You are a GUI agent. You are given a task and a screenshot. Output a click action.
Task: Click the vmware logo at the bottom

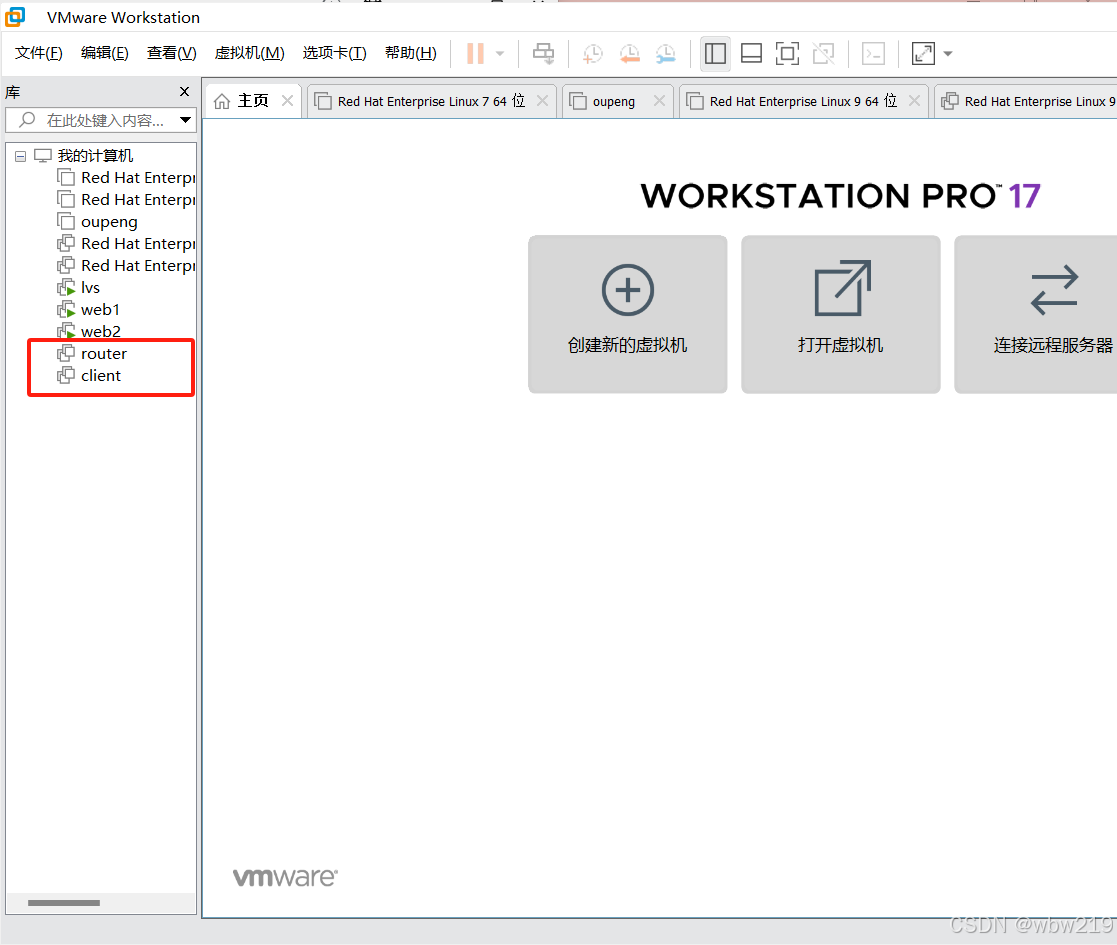pyautogui.click(x=286, y=877)
